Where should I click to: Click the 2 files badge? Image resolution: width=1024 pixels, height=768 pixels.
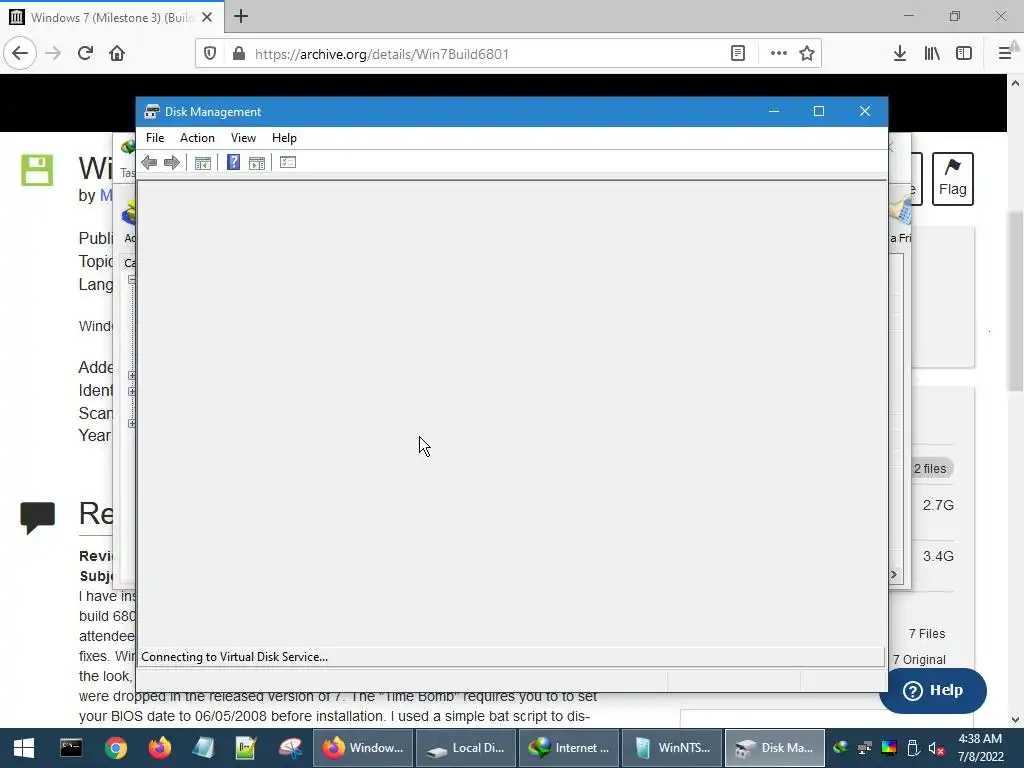tap(930, 469)
